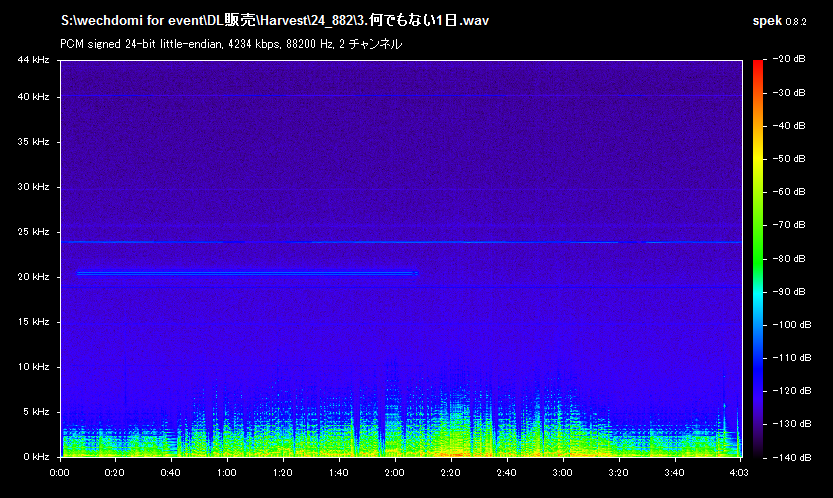Click the -50 dB scale label

click(788, 158)
